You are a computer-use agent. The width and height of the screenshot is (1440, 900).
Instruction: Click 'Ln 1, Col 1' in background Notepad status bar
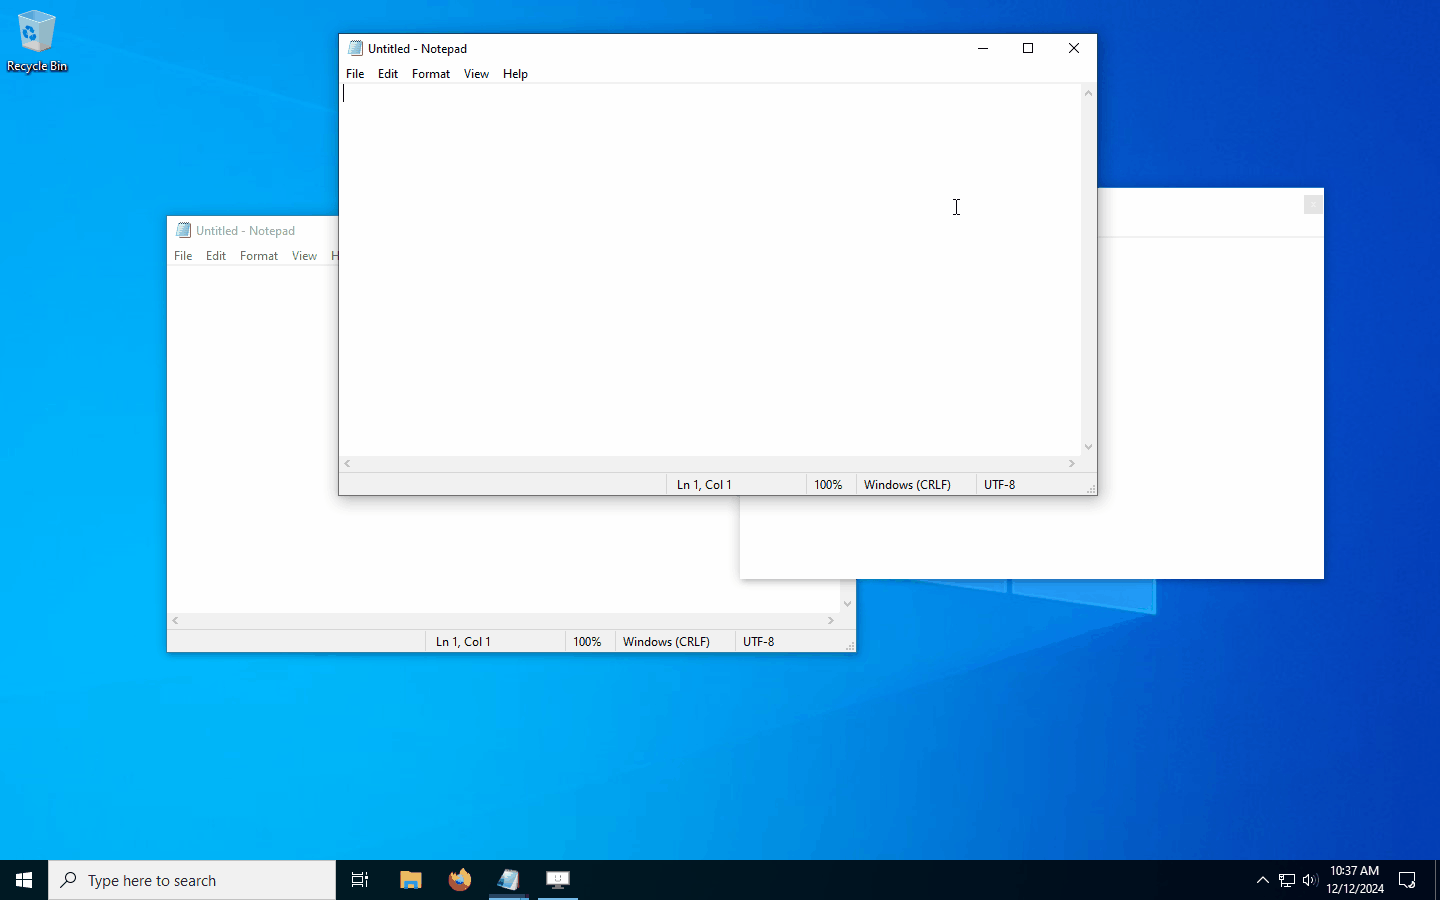point(463,642)
